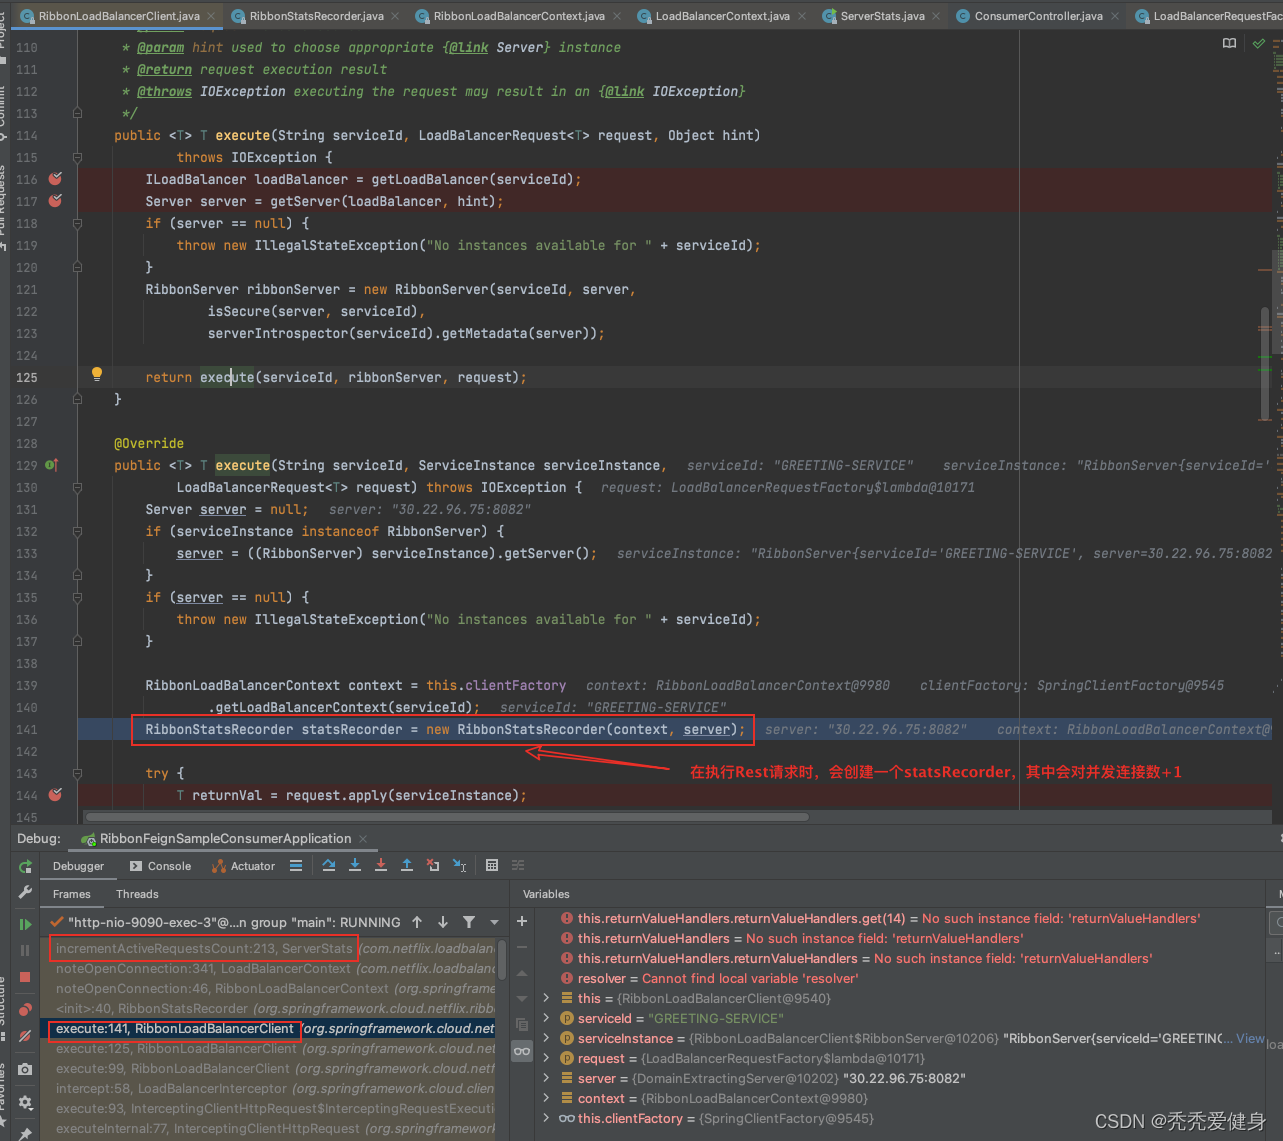Expand the 'this' variable node
This screenshot has height=1141, width=1283.
coord(546,998)
